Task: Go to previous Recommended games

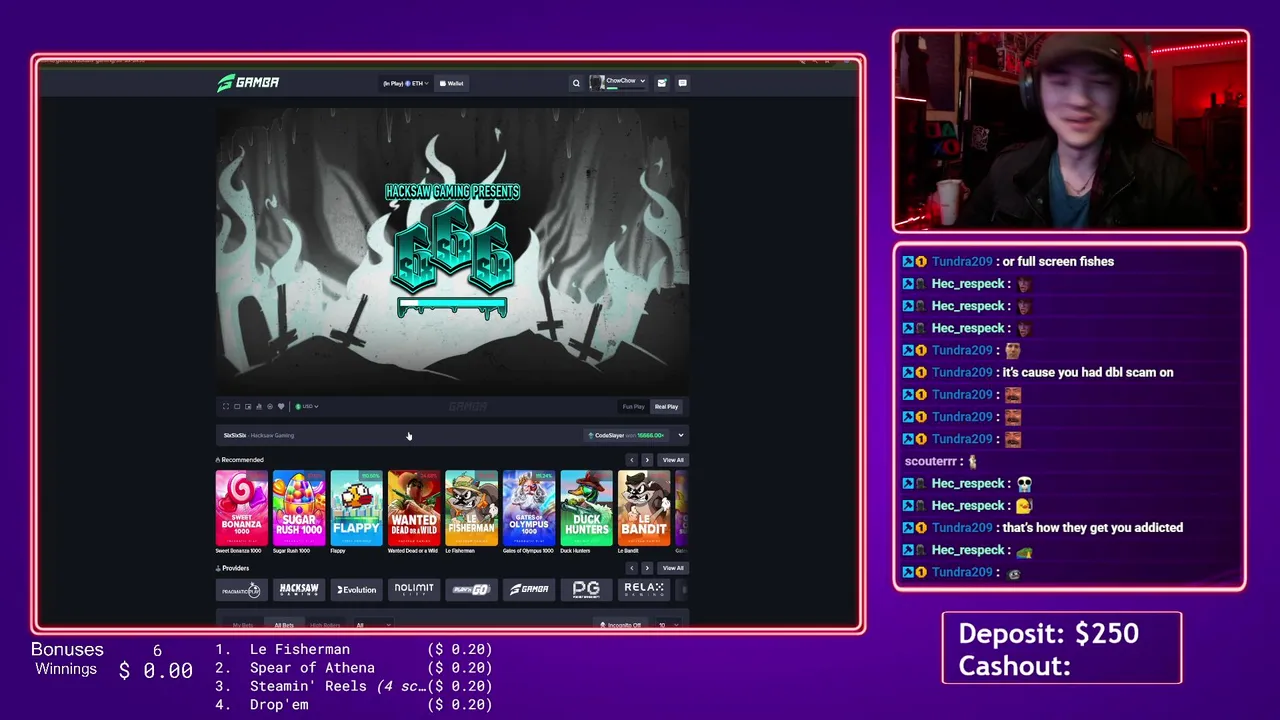Action: (631, 460)
